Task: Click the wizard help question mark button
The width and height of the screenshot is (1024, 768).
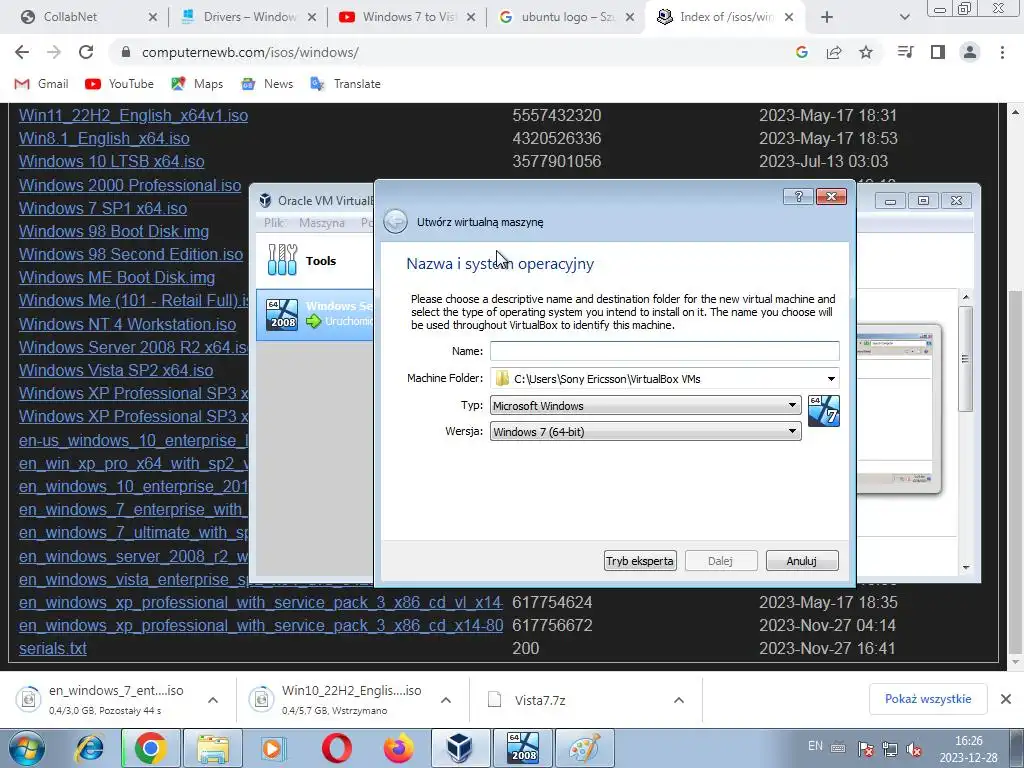Action: pos(798,196)
